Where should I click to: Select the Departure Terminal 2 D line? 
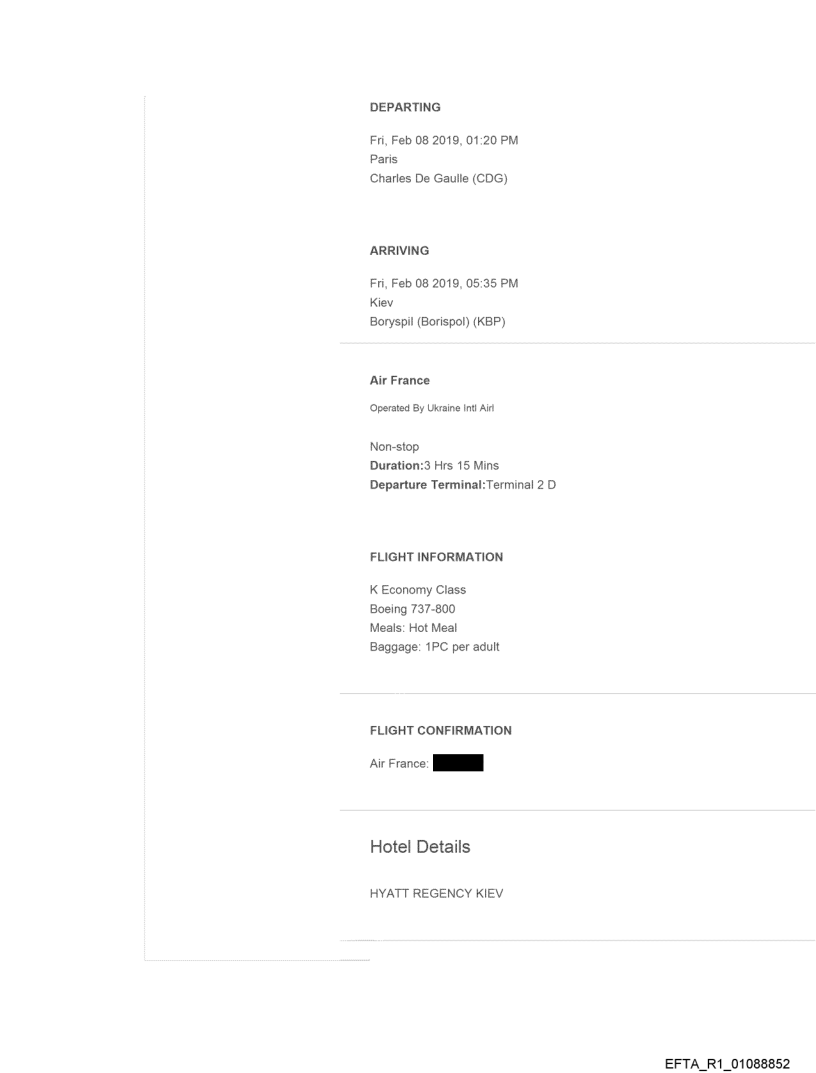pos(462,484)
